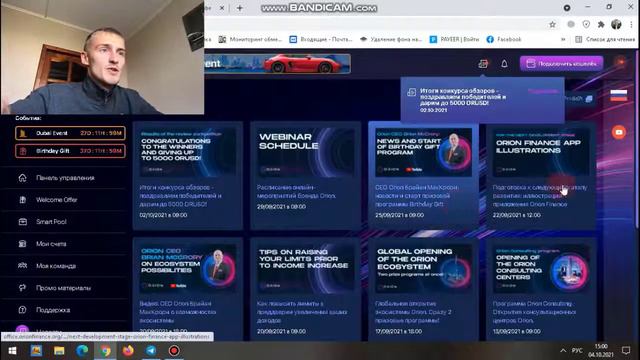Click Итоги конкурса обзоров popup text

[463, 97]
